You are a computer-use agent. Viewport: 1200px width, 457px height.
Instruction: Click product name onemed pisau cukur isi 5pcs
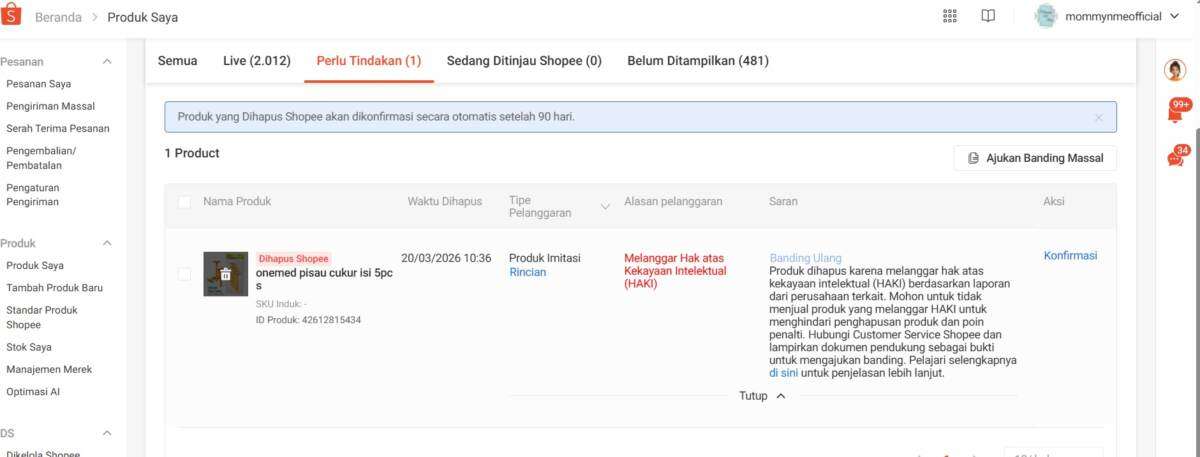[324, 279]
